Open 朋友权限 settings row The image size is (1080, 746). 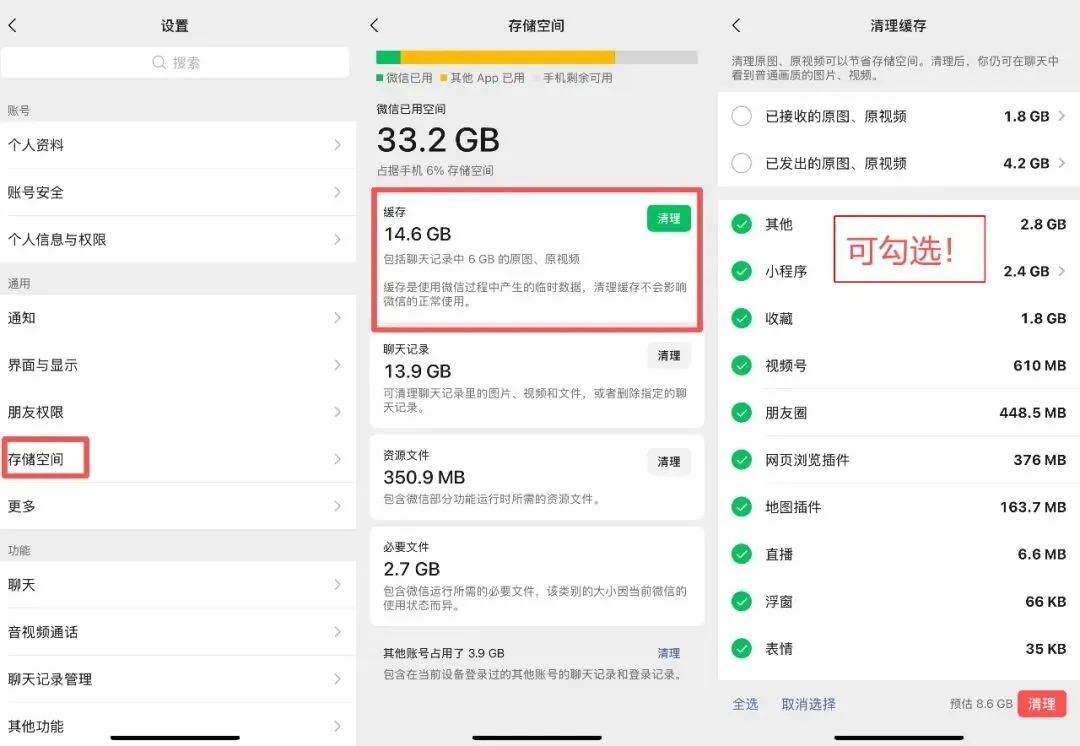[x=178, y=412]
